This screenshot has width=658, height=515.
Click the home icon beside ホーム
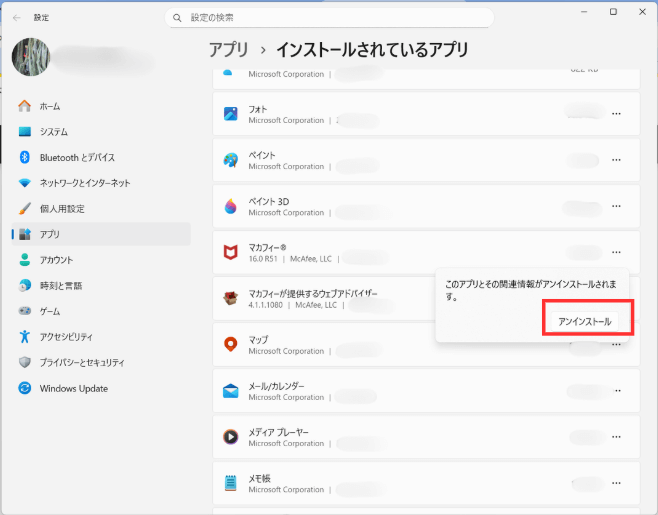(x=25, y=106)
